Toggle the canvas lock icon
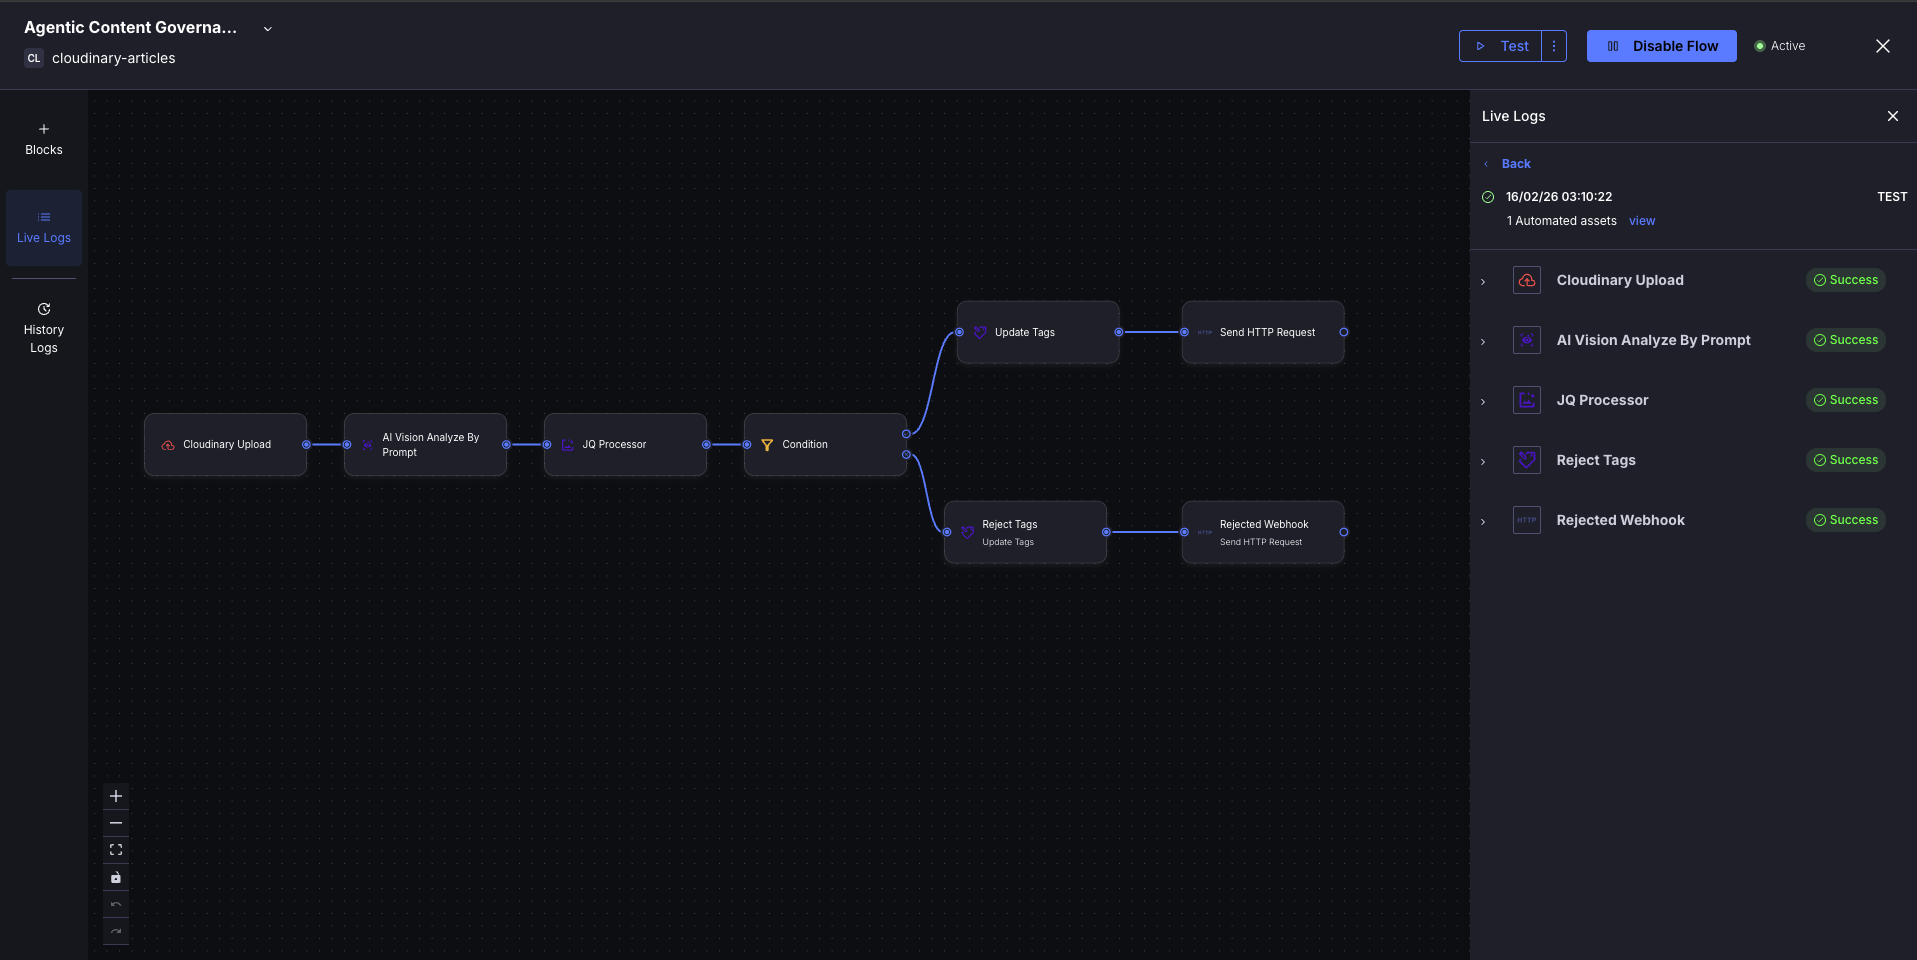1917x960 pixels. coord(115,877)
